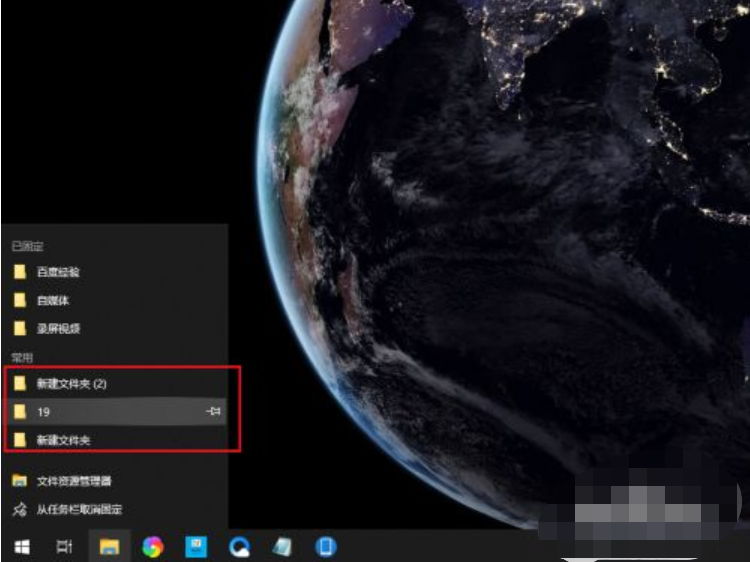Click the folder icon beside 百度经验
The image size is (750, 562).
19,272
